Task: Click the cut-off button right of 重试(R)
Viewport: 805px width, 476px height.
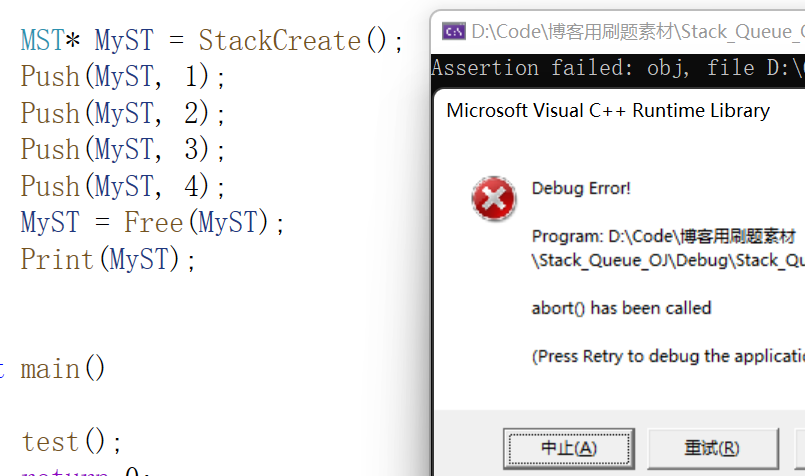Action: point(800,449)
